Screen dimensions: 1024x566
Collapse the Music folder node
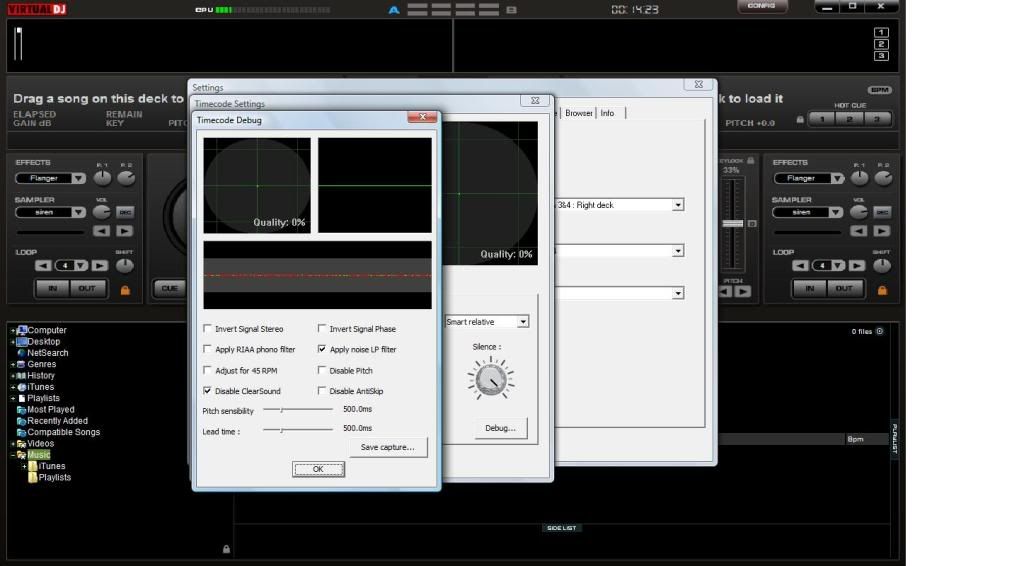[12, 455]
